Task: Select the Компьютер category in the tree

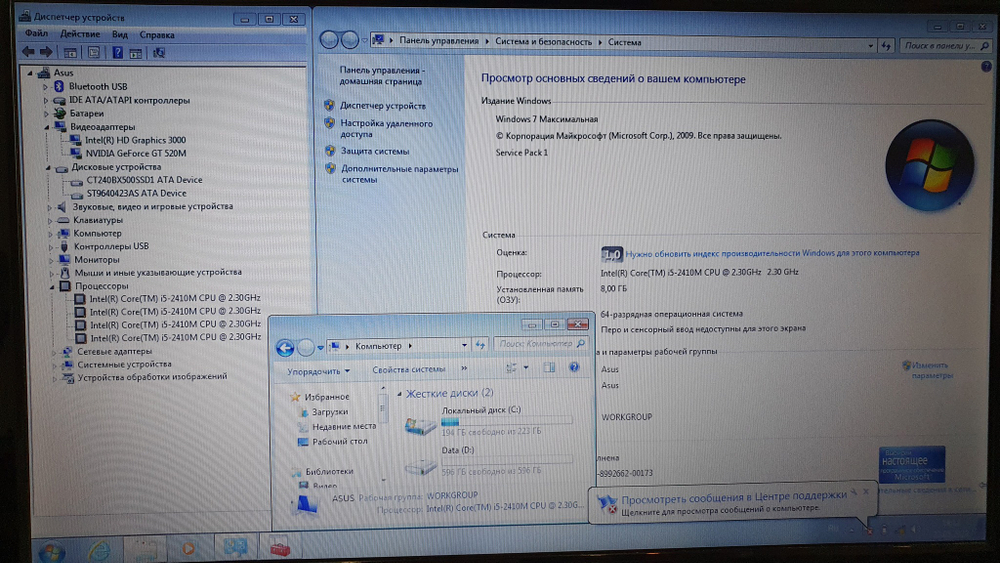Action: tap(97, 233)
